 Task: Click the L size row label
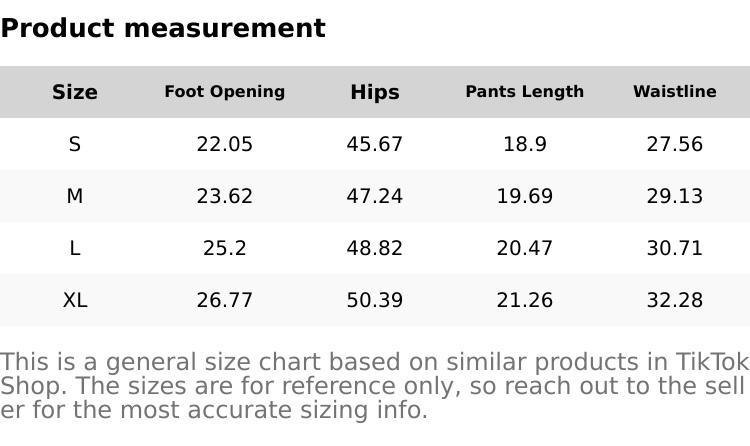point(75,248)
